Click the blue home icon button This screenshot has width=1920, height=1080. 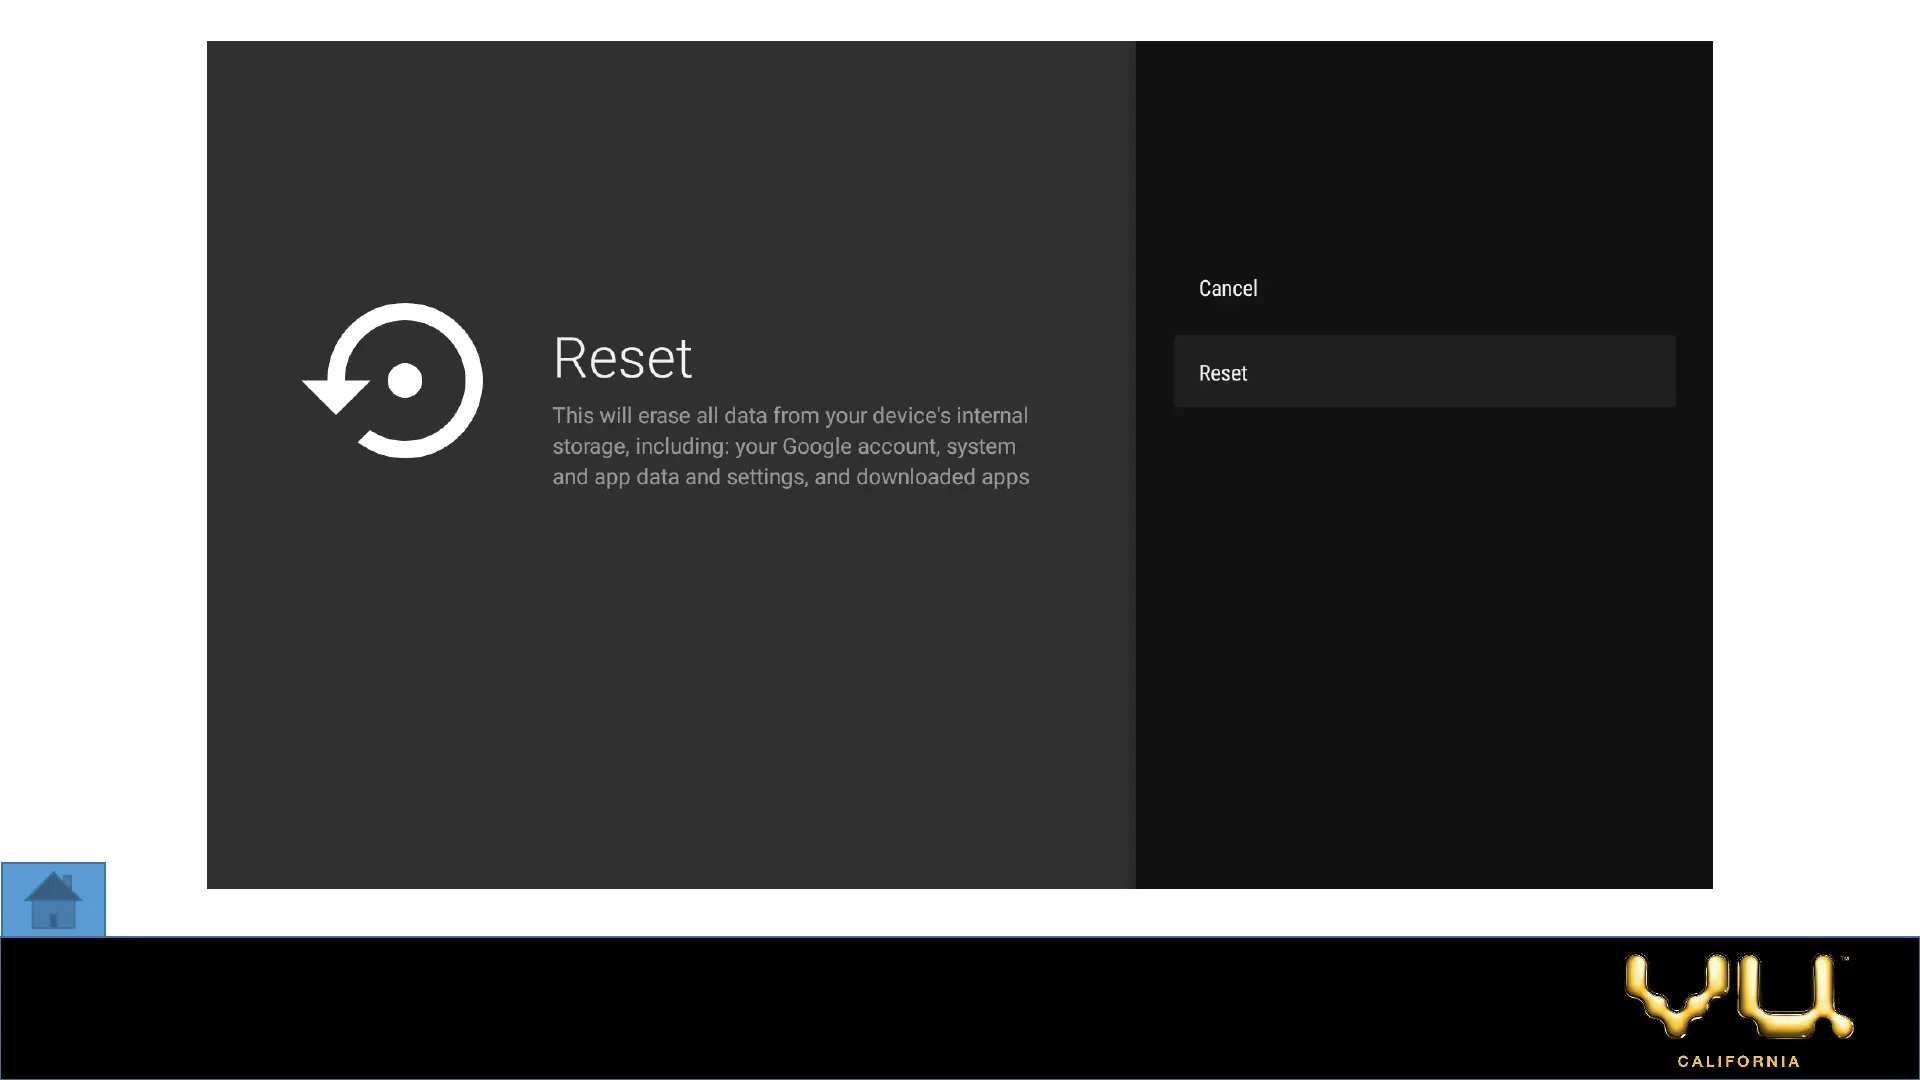click(53, 899)
